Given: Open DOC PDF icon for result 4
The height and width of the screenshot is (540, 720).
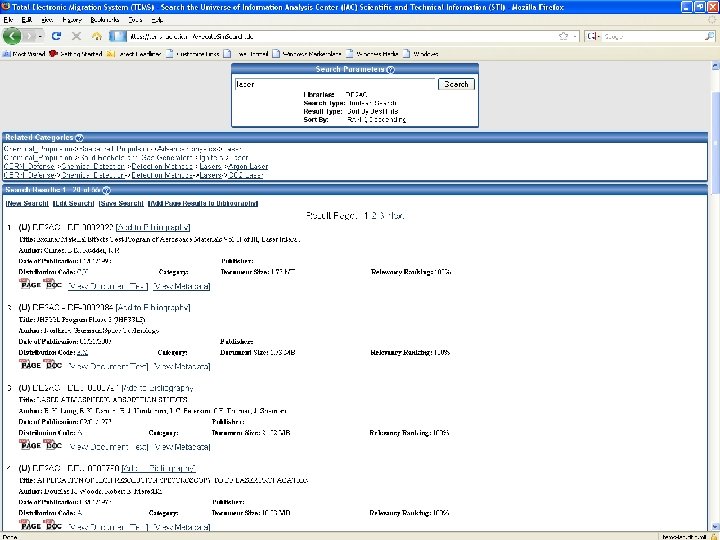Looking at the screenshot, I should [52, 525].
